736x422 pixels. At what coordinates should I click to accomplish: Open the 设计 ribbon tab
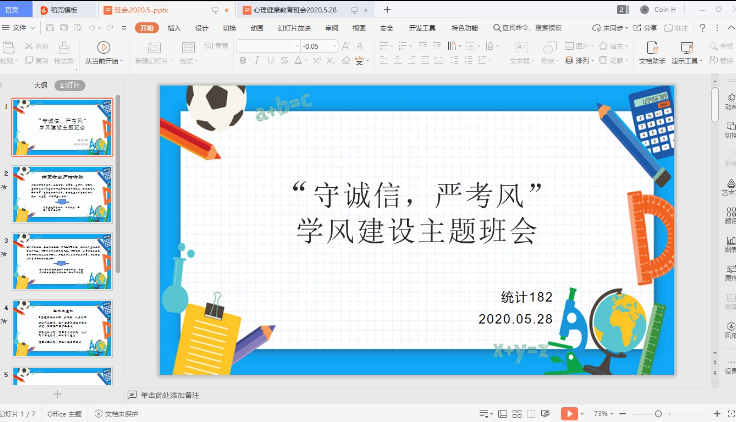[x=202, y=28]
